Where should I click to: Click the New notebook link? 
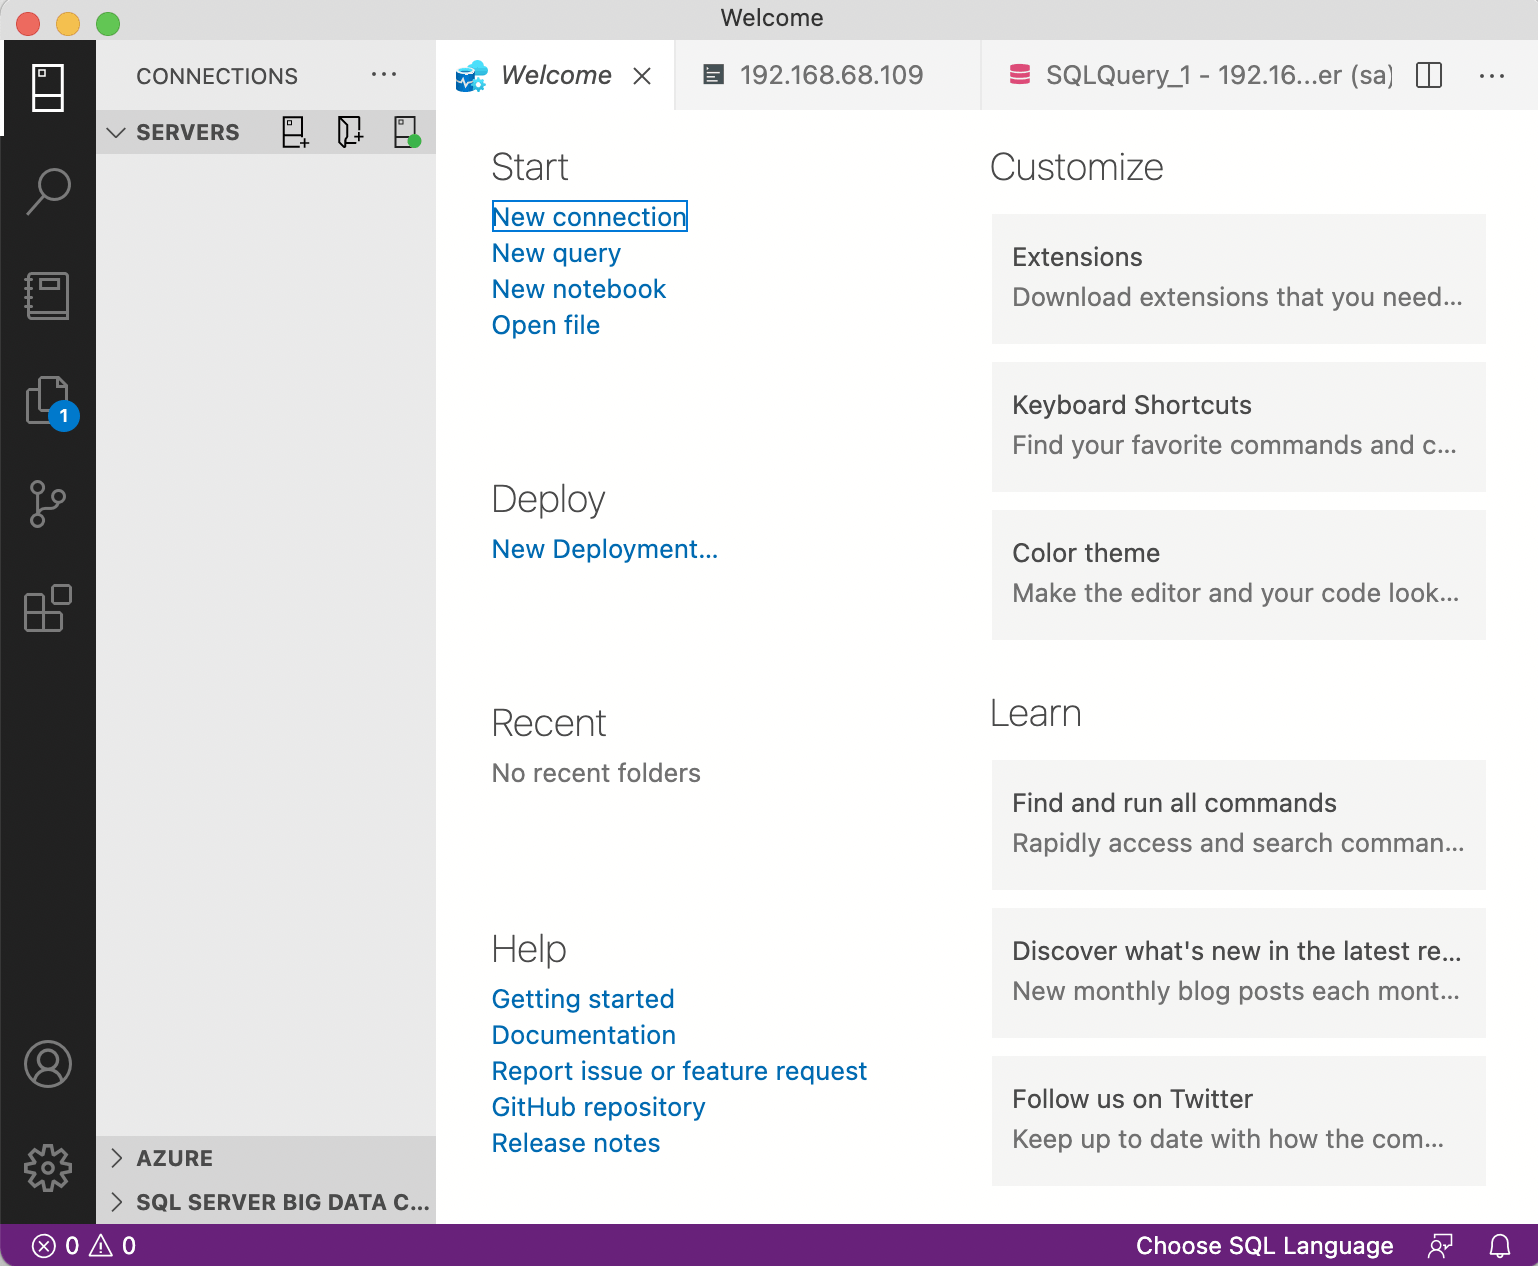[x=579, y=289]
